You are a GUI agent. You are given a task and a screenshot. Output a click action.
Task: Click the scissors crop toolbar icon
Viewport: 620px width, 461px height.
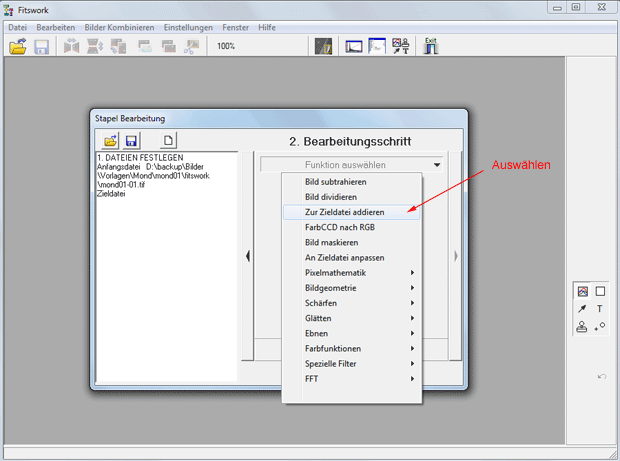click(192, 46)
